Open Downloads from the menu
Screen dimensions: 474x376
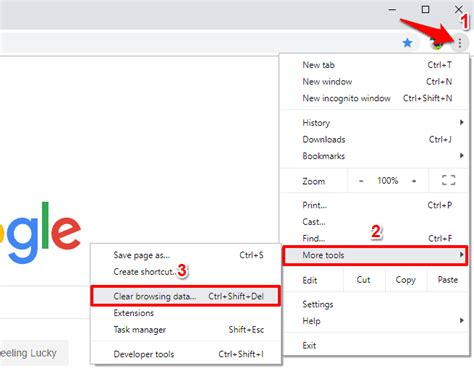[x=375, y=139]
